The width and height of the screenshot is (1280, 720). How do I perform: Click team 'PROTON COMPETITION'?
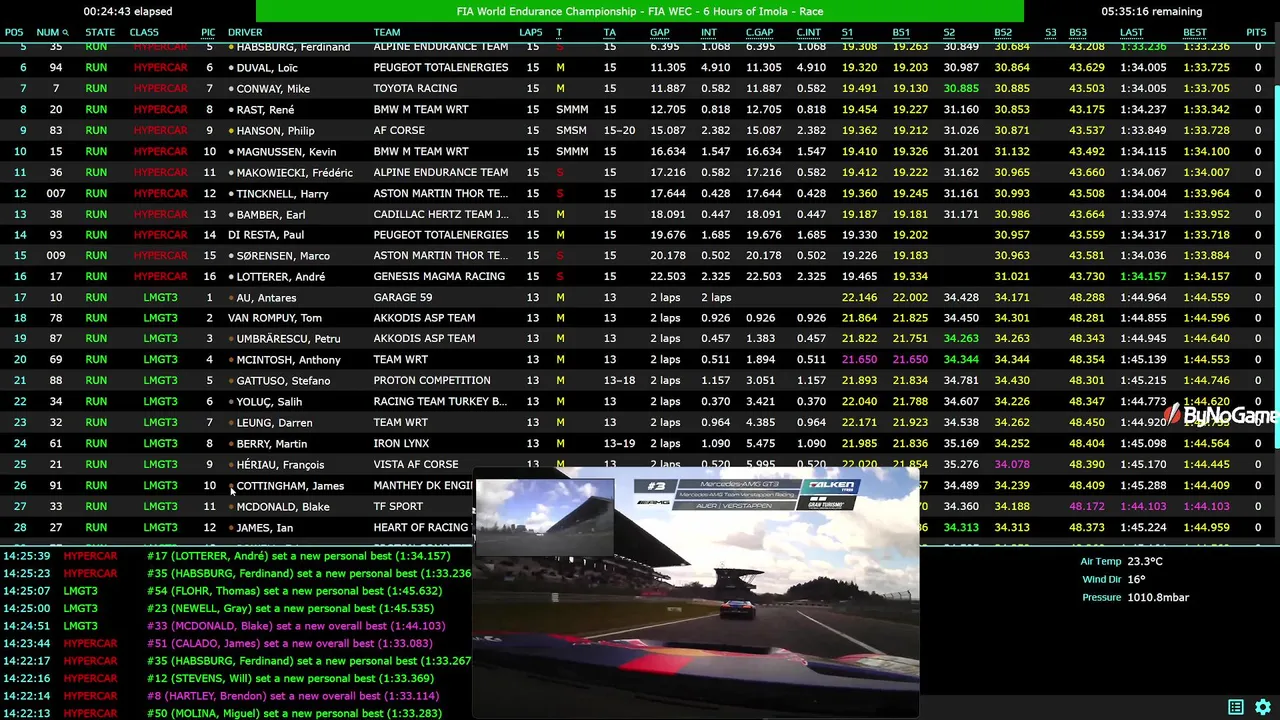[x=432, y=380]
